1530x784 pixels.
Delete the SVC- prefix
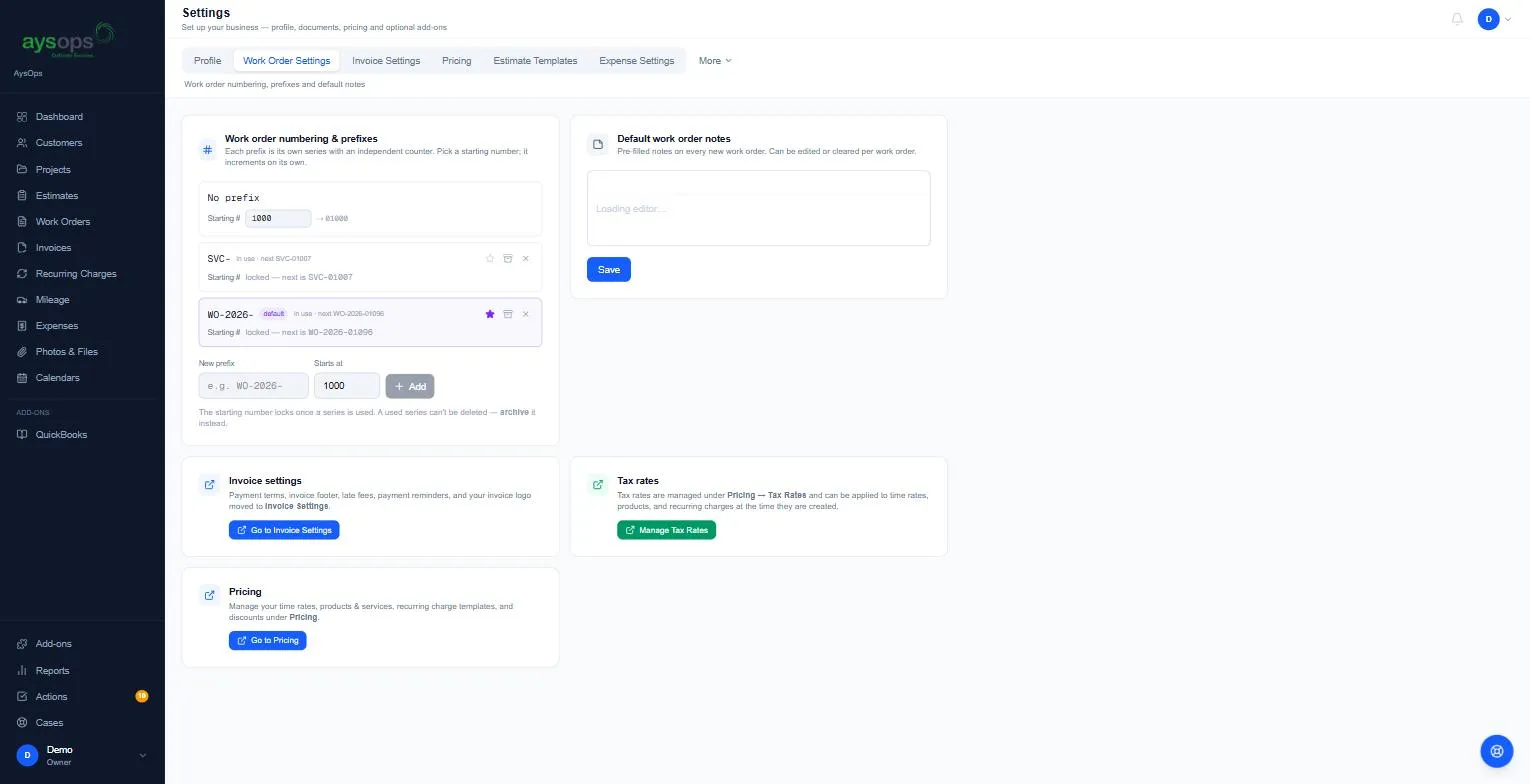pos(526,259)
